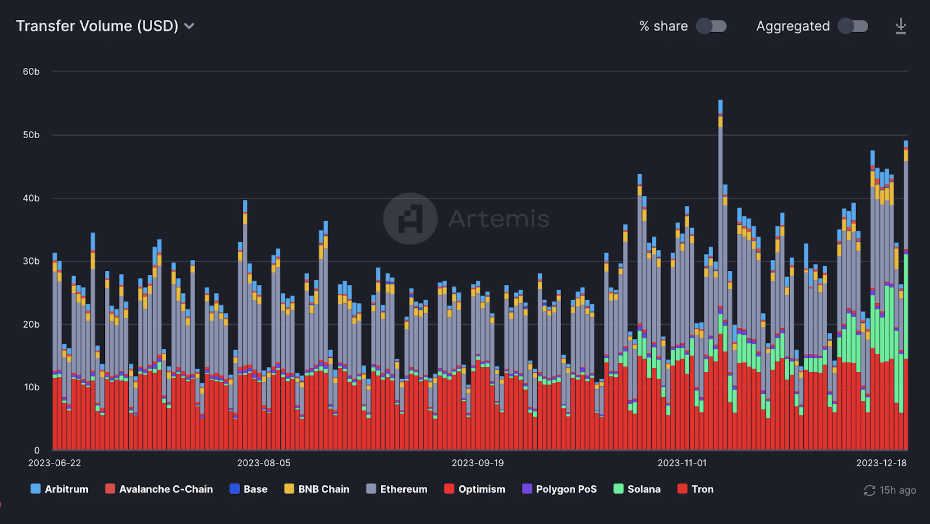
Task: Click the Solana green legend square
Action: pos(618,489)
